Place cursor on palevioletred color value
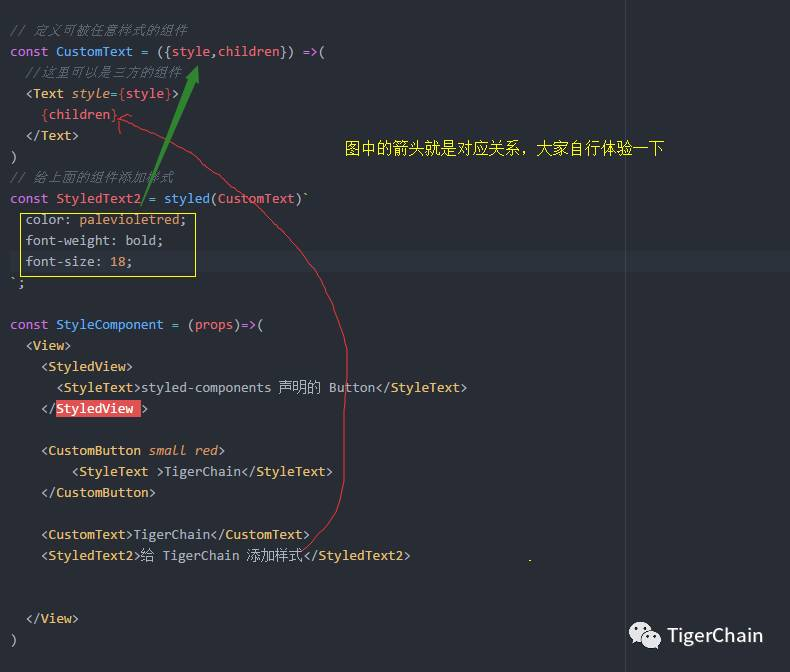The width and height of the screenshot is (790, 672). [132, 220]
